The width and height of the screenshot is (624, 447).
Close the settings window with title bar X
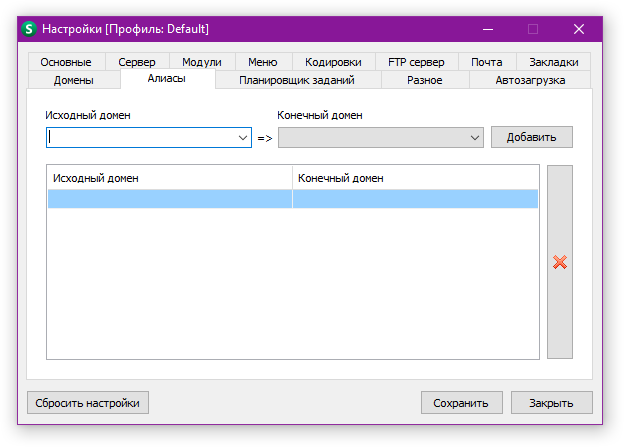(x=579, y=29)
